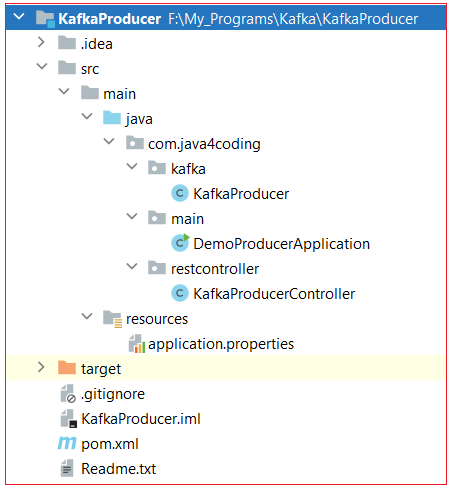Select DemoProducerApplication in the tree
Screen dimensions: 452x489
coord(282,244)
